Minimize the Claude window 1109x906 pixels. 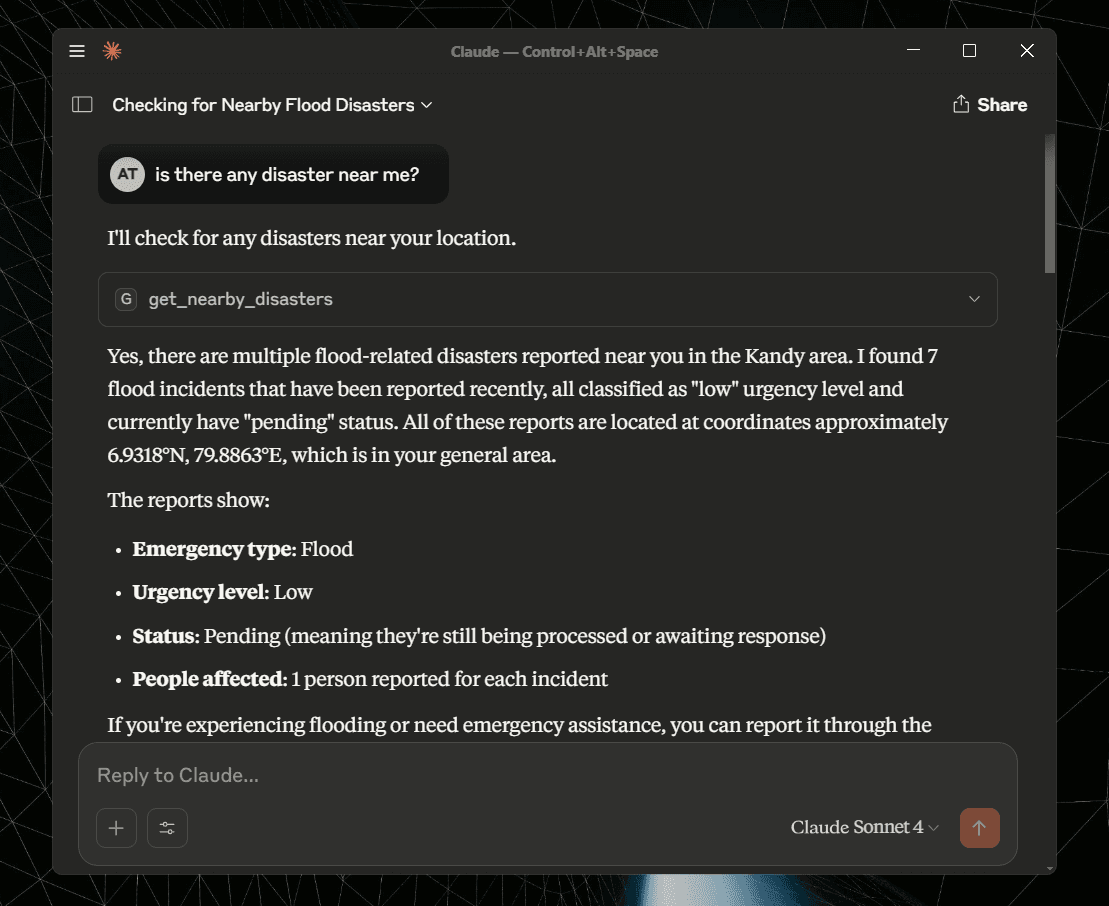click(x=913, y=50)
